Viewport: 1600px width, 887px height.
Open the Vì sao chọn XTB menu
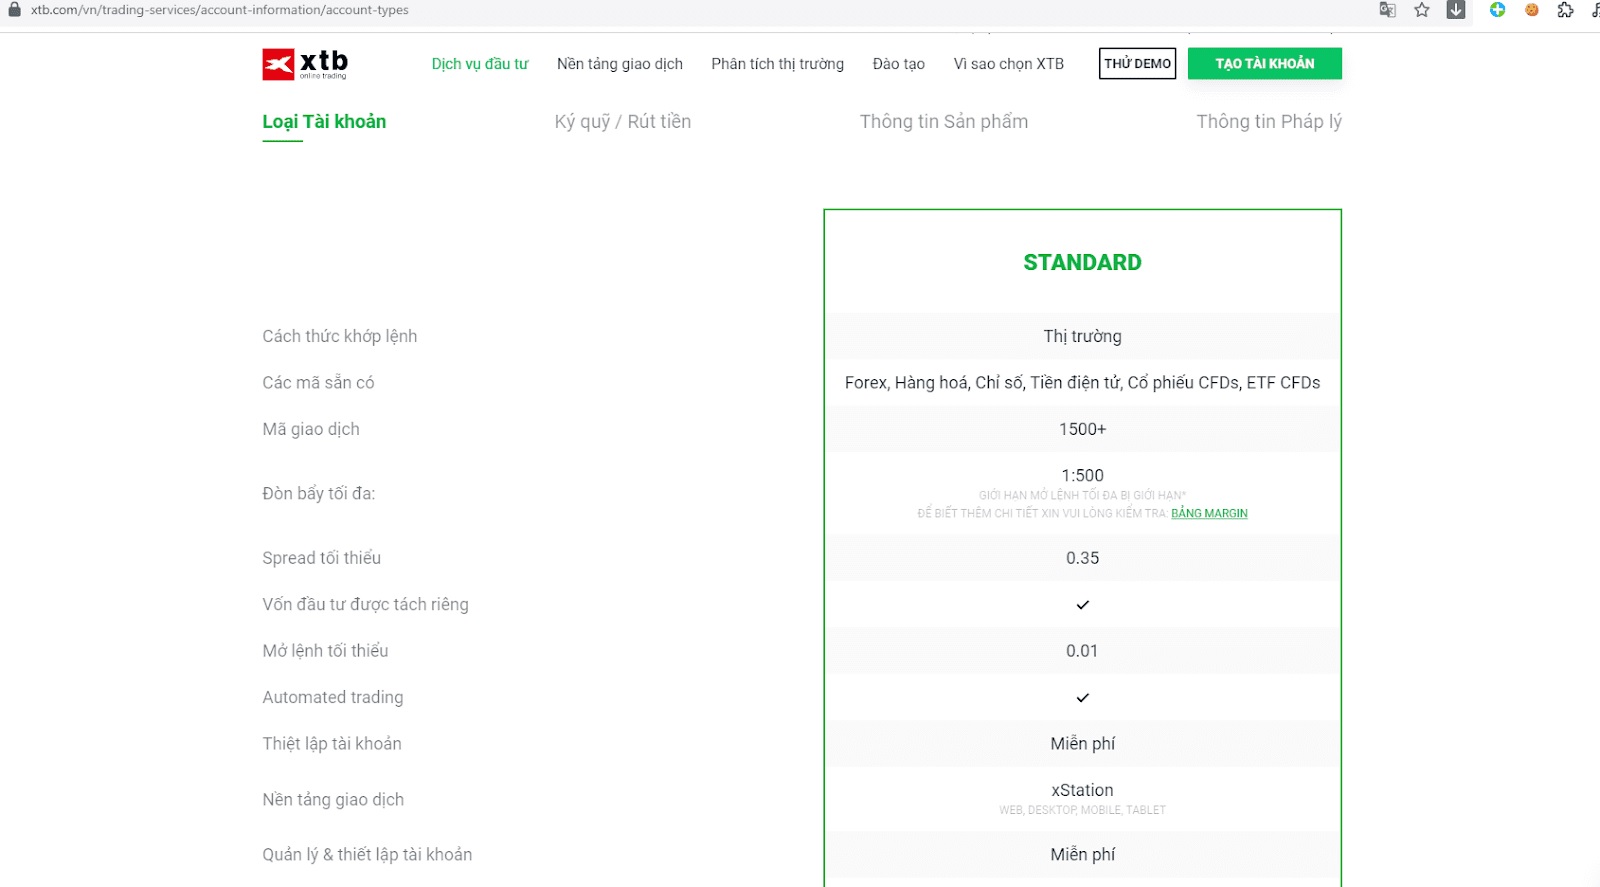(x=1009, y=64)
